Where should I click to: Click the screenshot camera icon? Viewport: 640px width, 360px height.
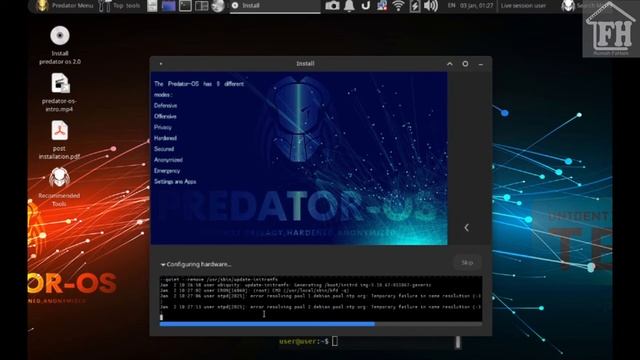tap(332, 5)
